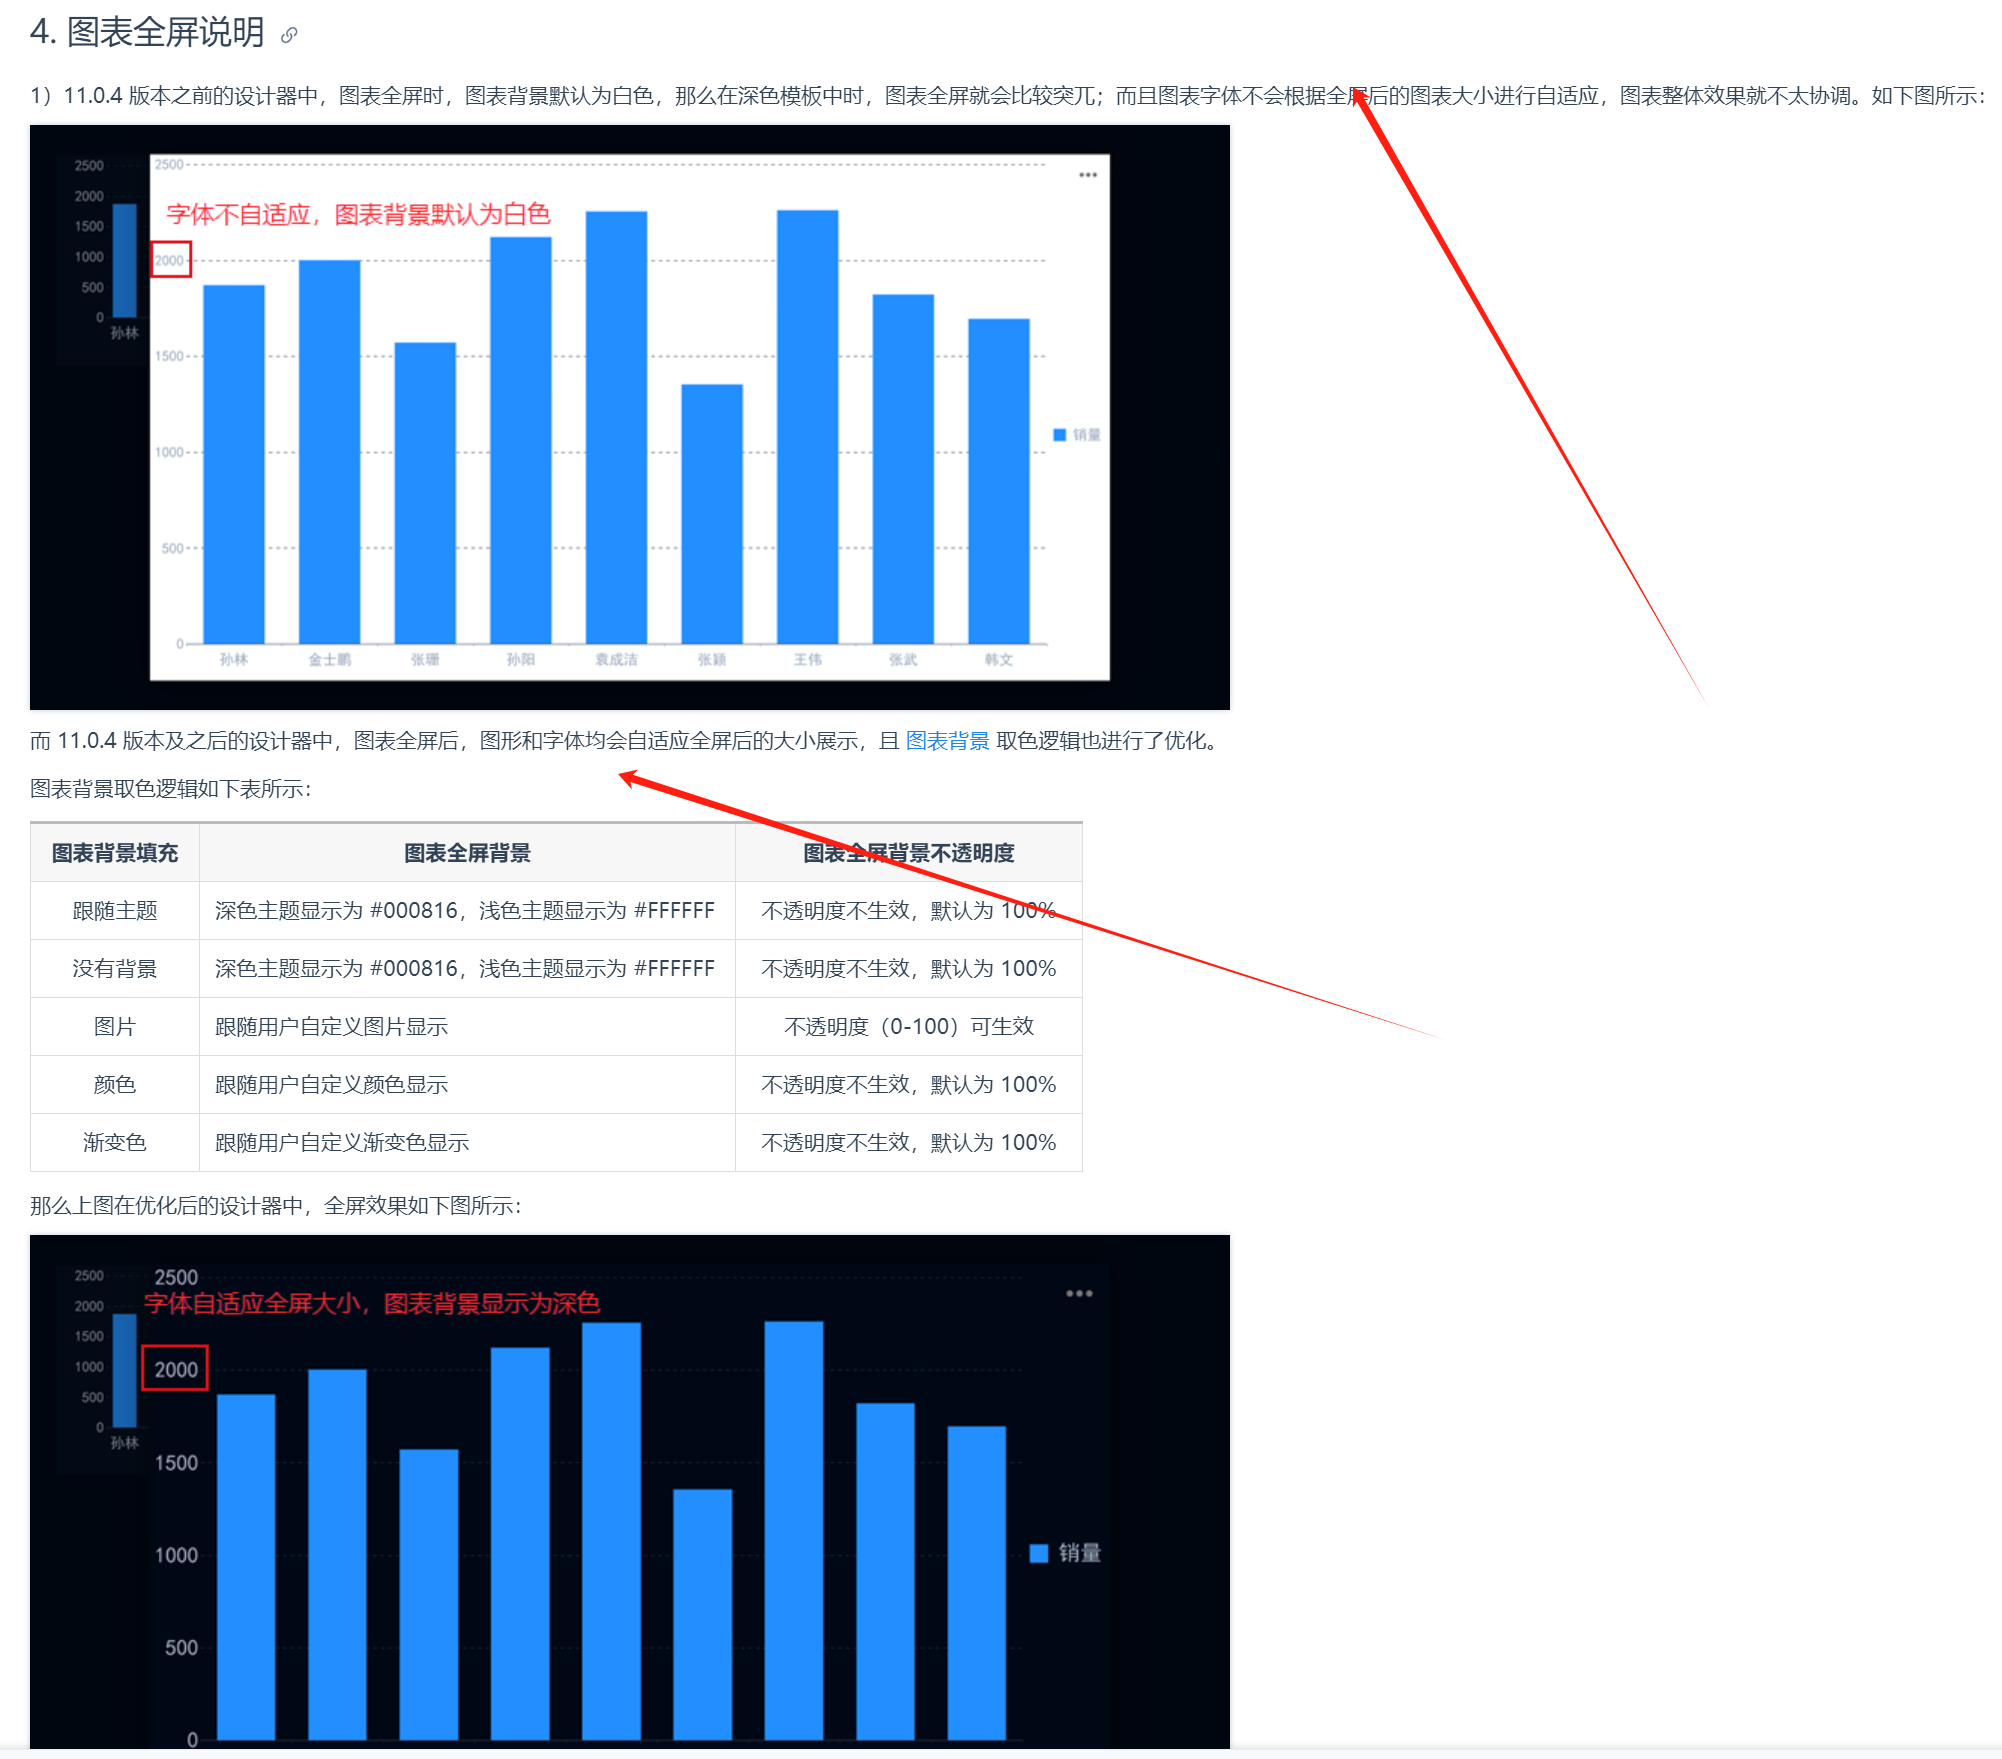Click the paragraph starting 而 11.0.4 版本及之后
Screen dimensions: 2002x1759
[x=627, y=741]
